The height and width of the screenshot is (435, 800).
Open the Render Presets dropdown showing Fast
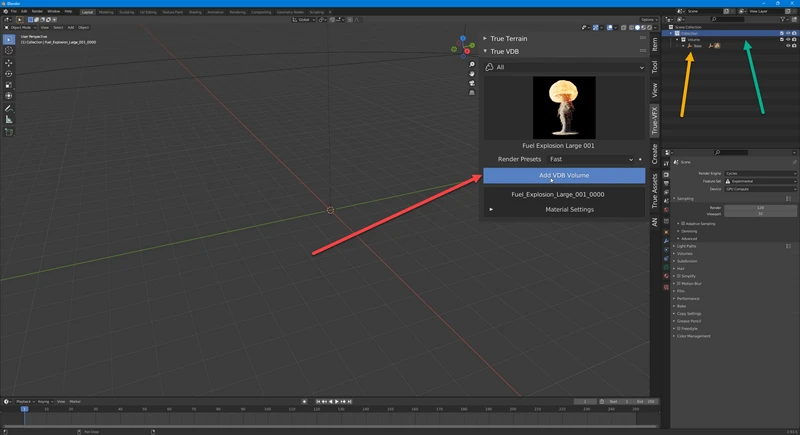590,159
